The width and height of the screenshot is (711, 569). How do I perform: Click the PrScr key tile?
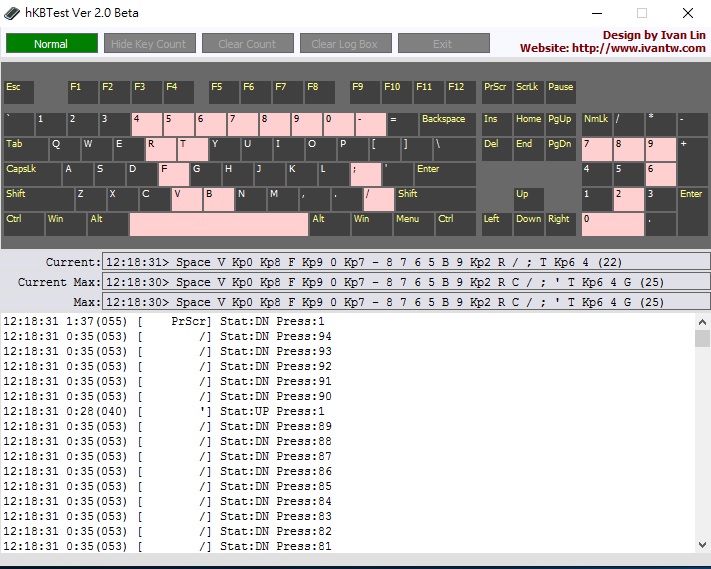pyautogui.click(x=496, y=92)
